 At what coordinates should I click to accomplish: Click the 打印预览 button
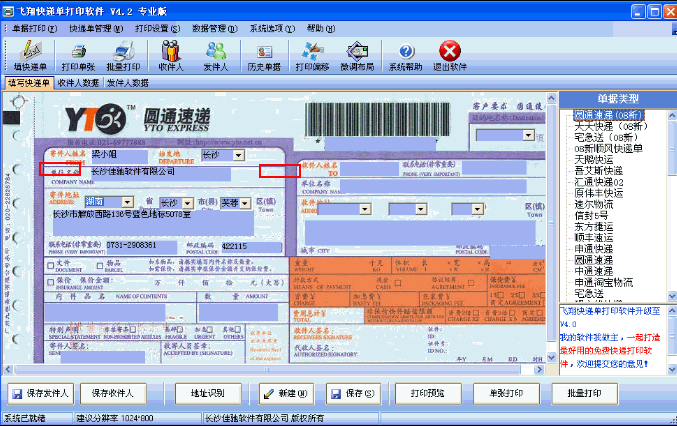(x=427, y=393)
